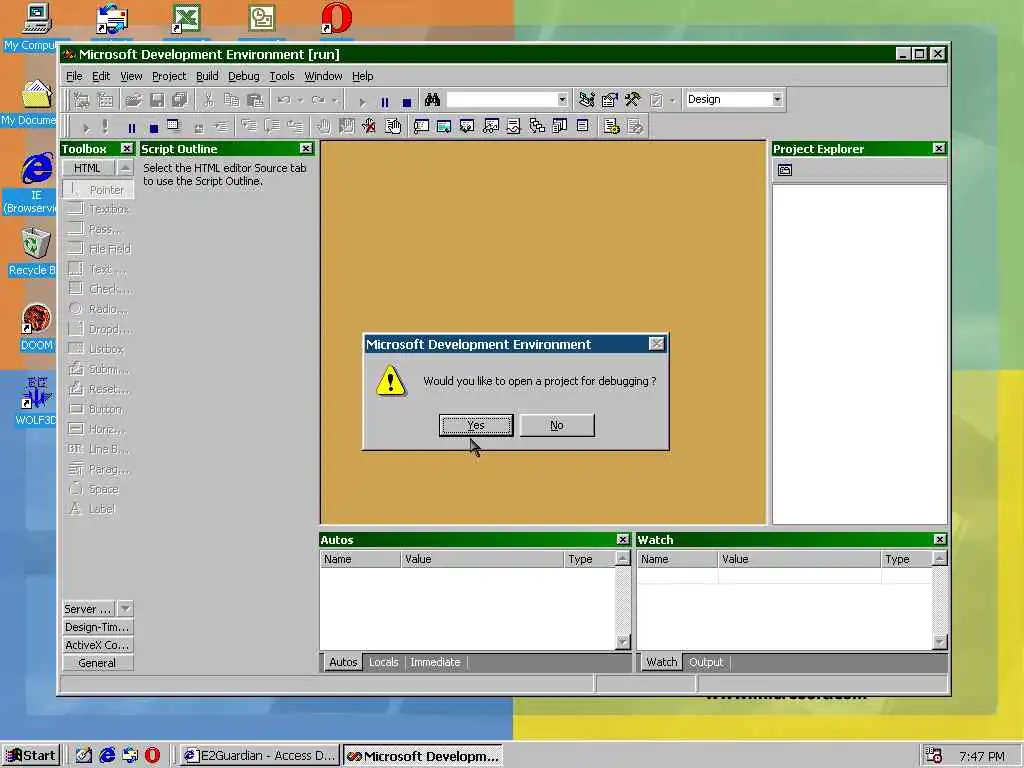
Task: Click the Cut scissors icon
Action: tap(208, 100)
